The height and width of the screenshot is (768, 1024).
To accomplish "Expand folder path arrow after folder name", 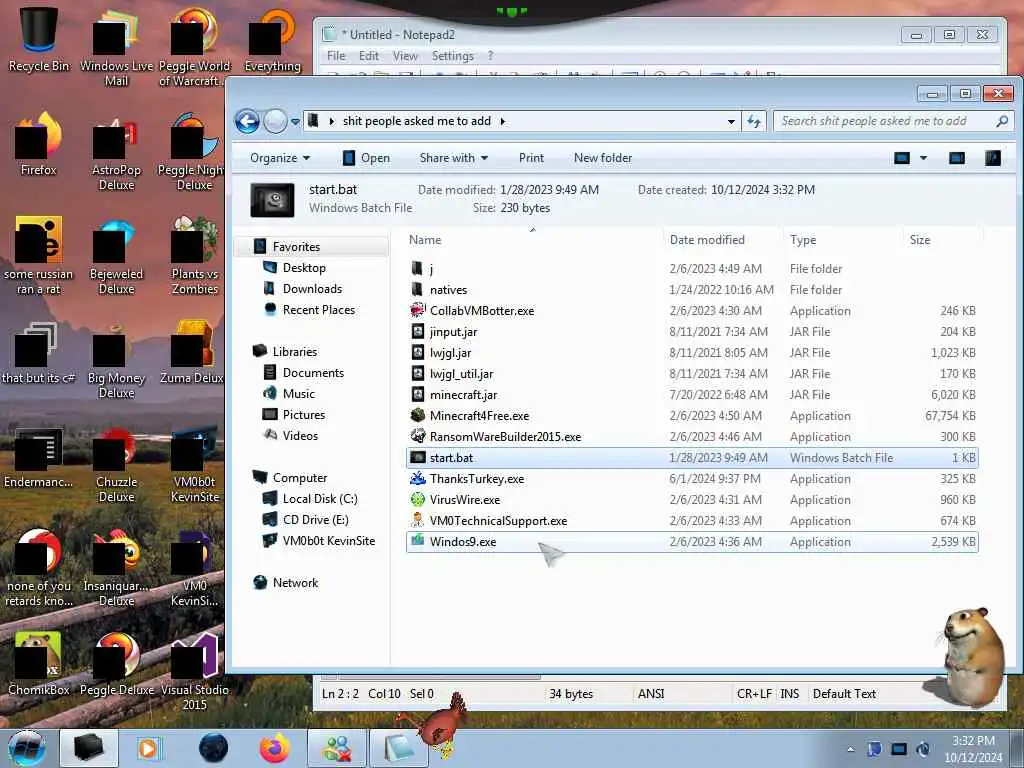I will [x=503, y=121].
